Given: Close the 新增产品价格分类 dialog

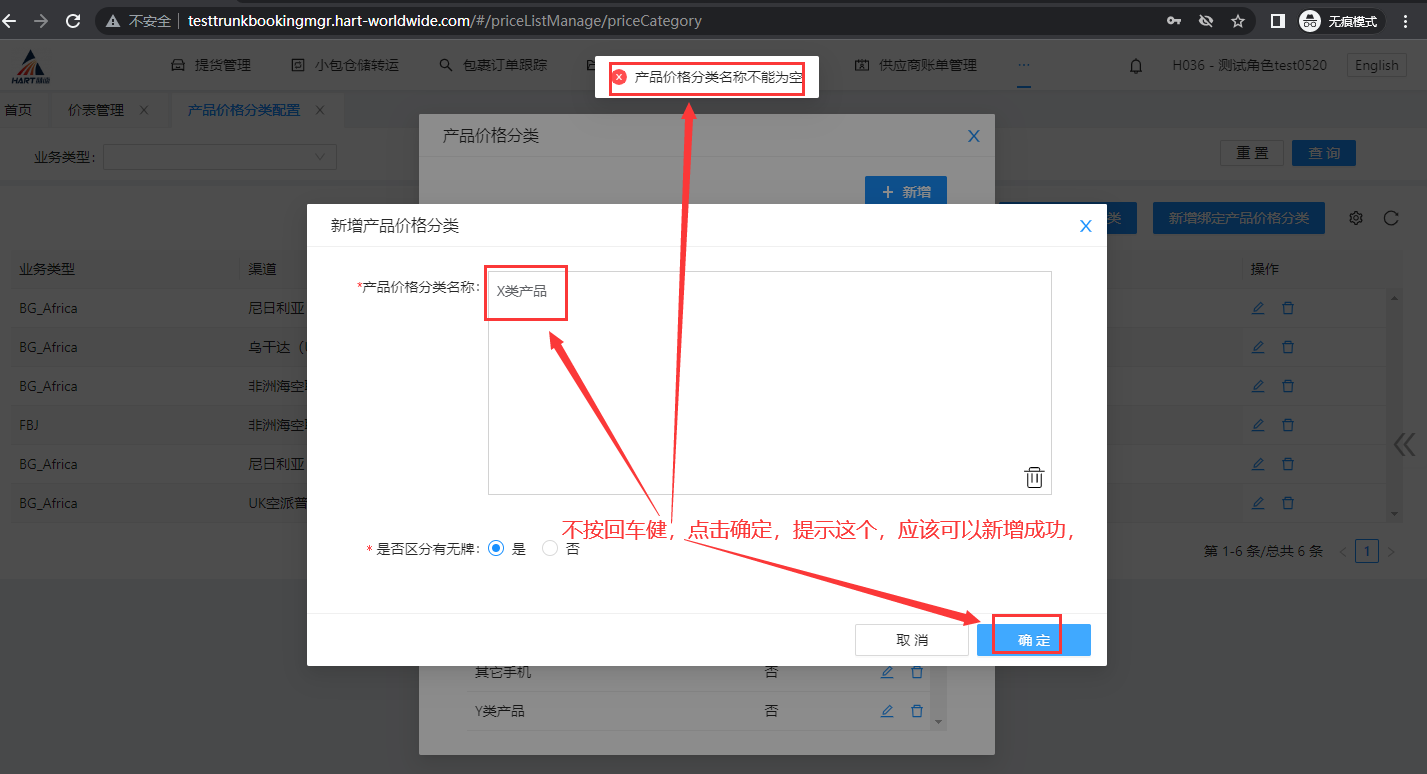Looking at the screenshot, I should click(x=1085, y=226).
